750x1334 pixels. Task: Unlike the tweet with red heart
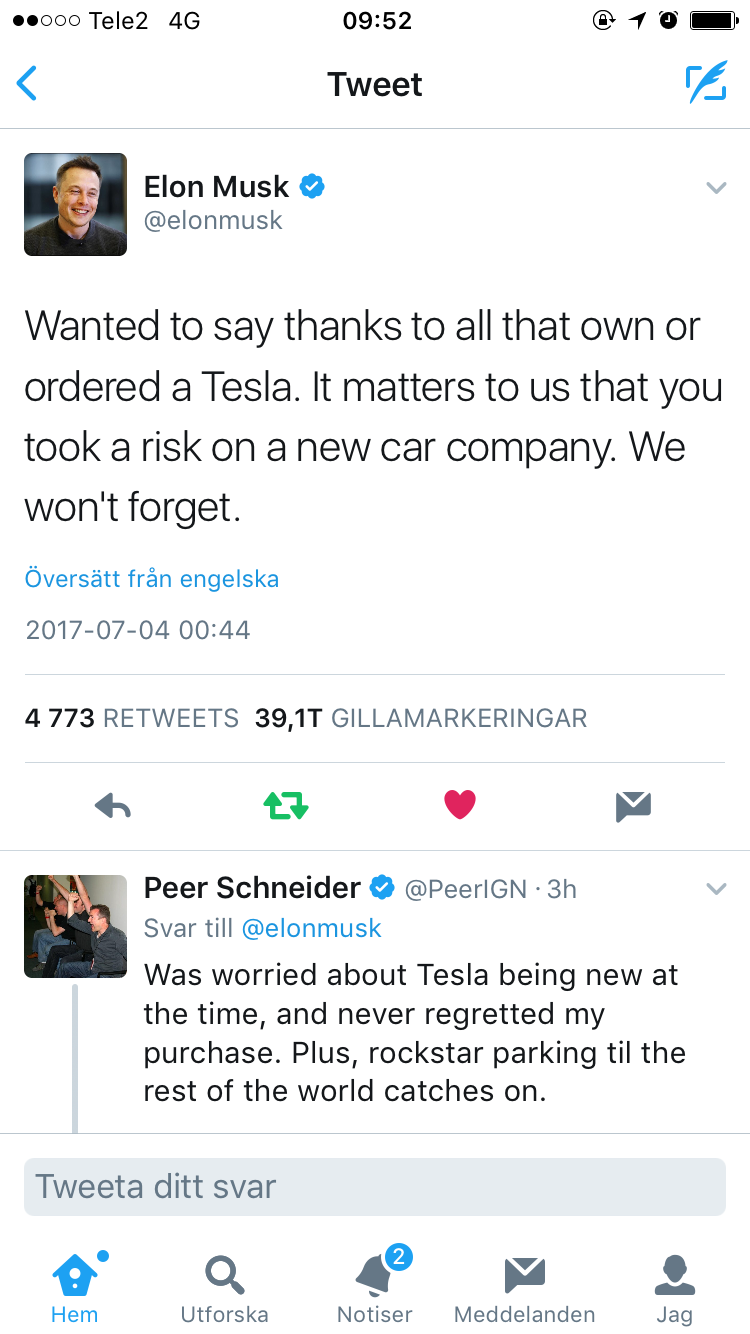click(x=460, y=805)
